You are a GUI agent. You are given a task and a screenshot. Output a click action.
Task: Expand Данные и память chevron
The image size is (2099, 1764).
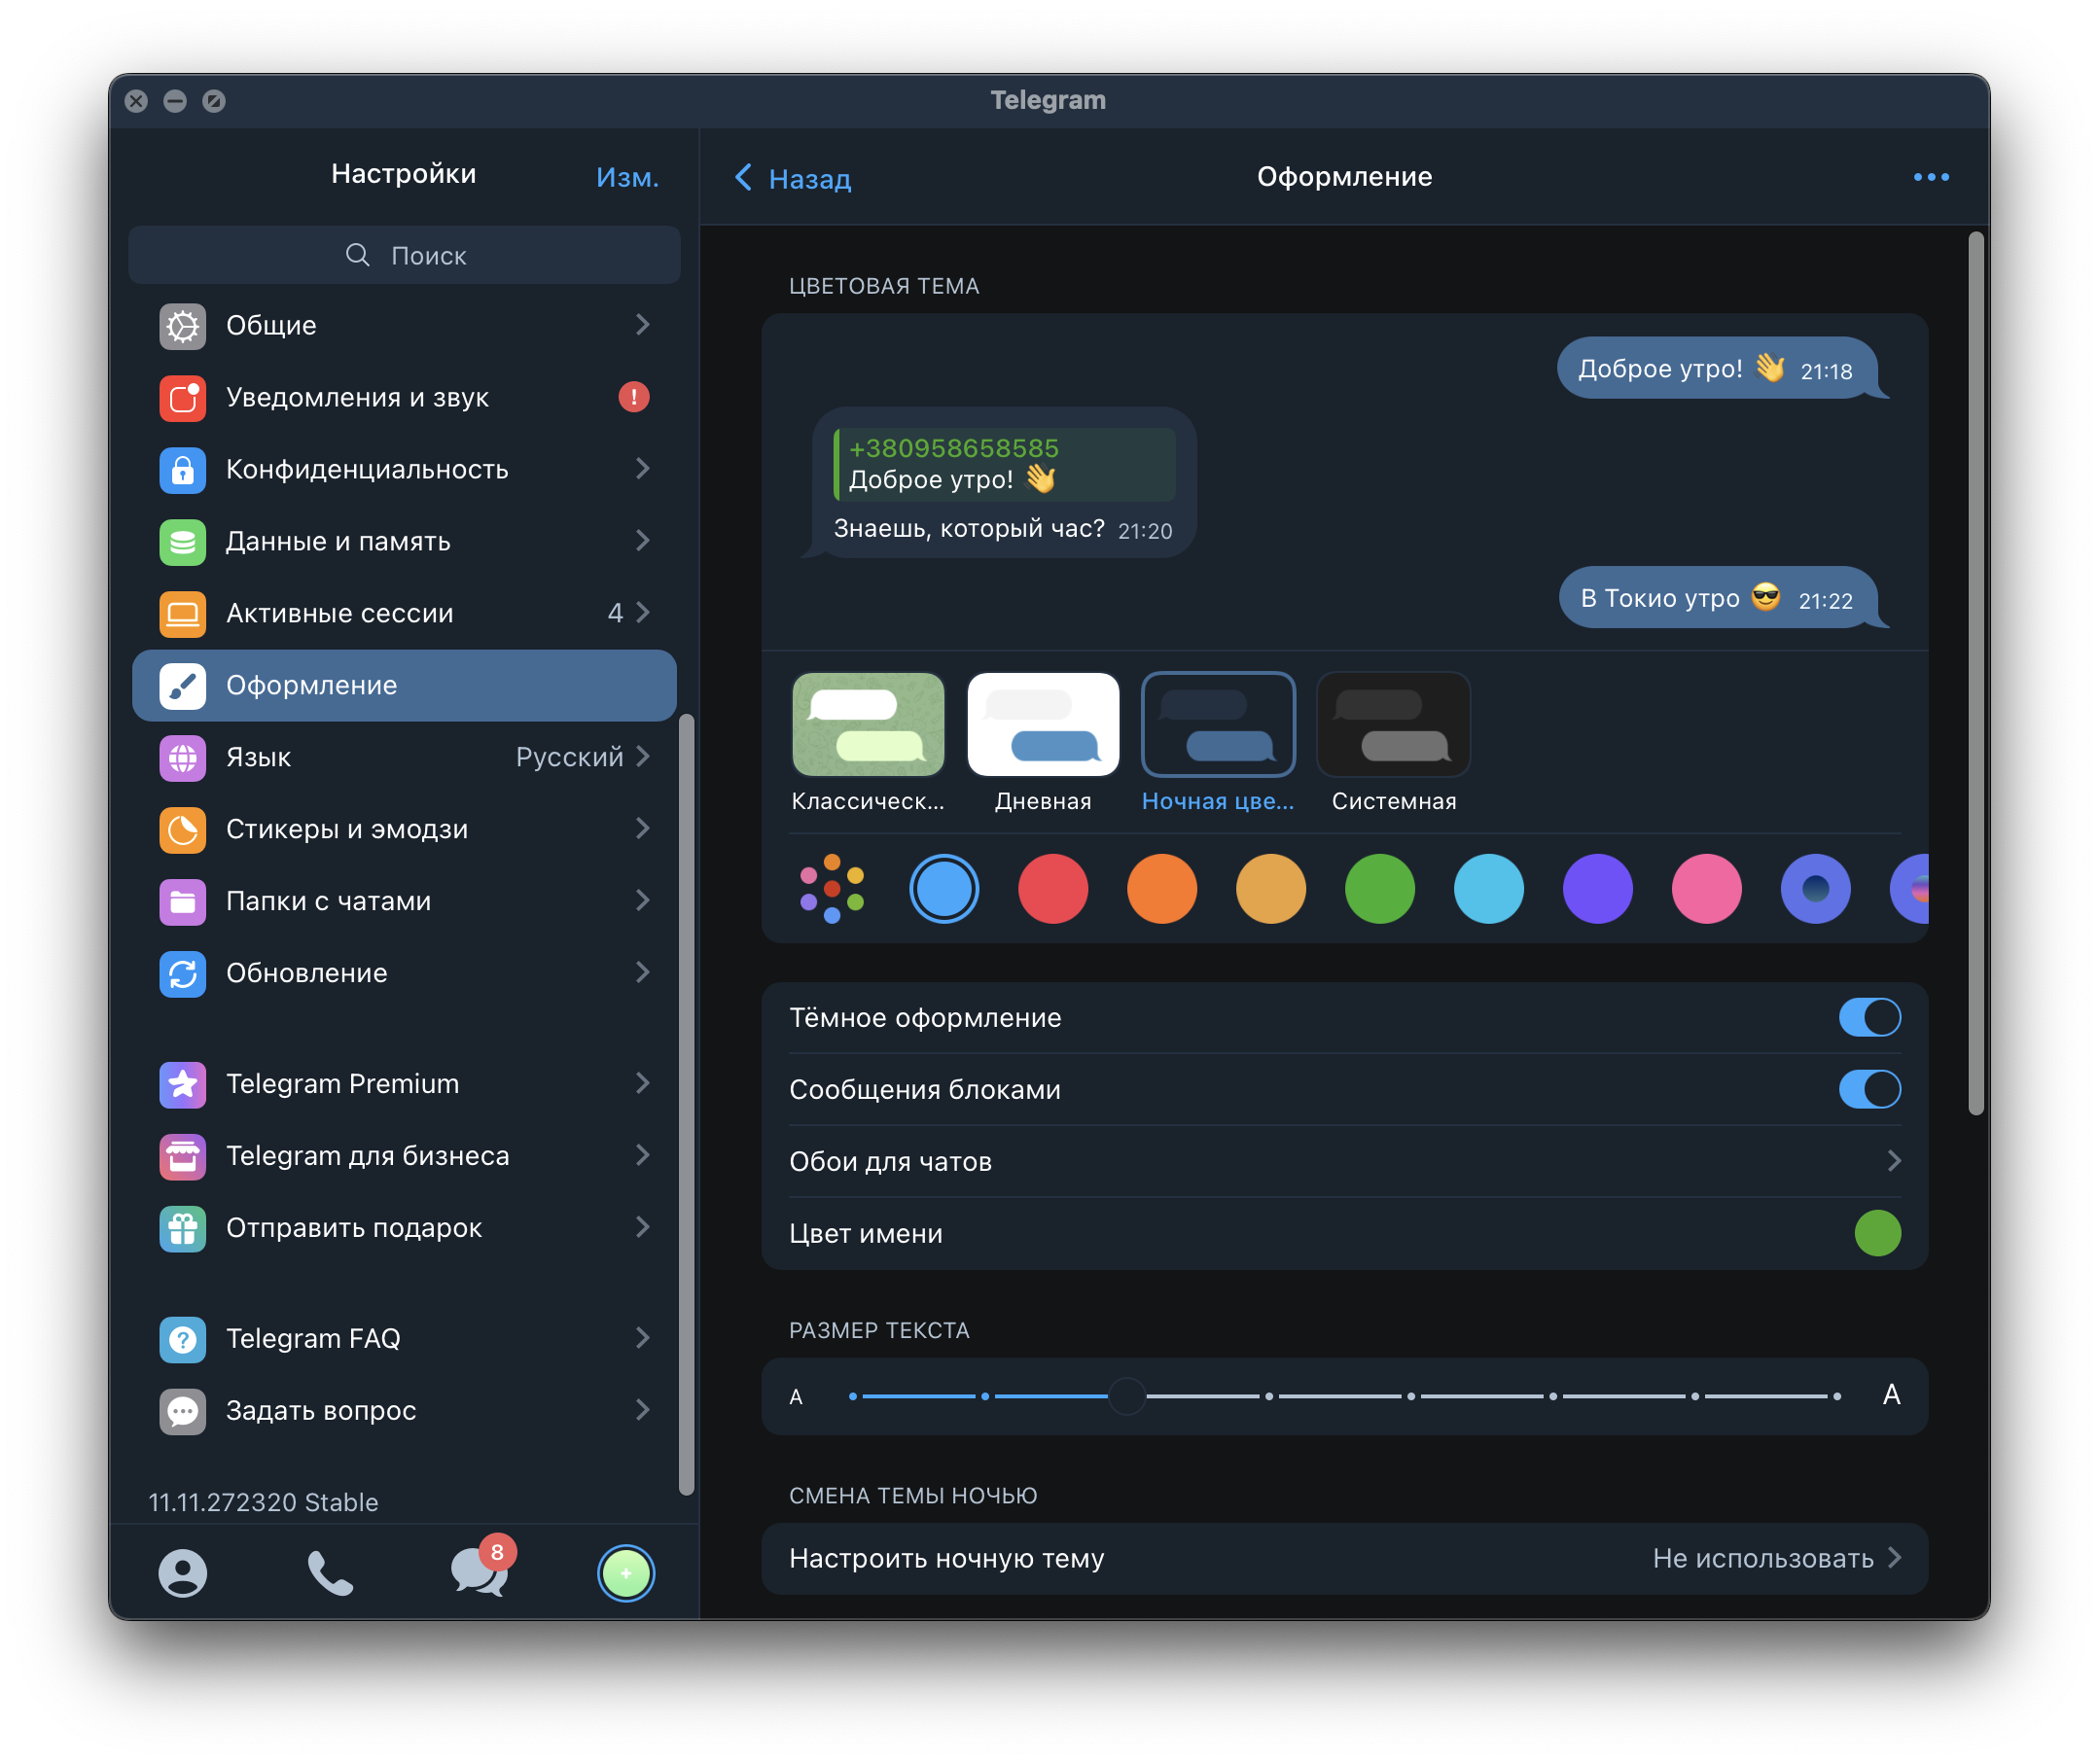(643, 541)
